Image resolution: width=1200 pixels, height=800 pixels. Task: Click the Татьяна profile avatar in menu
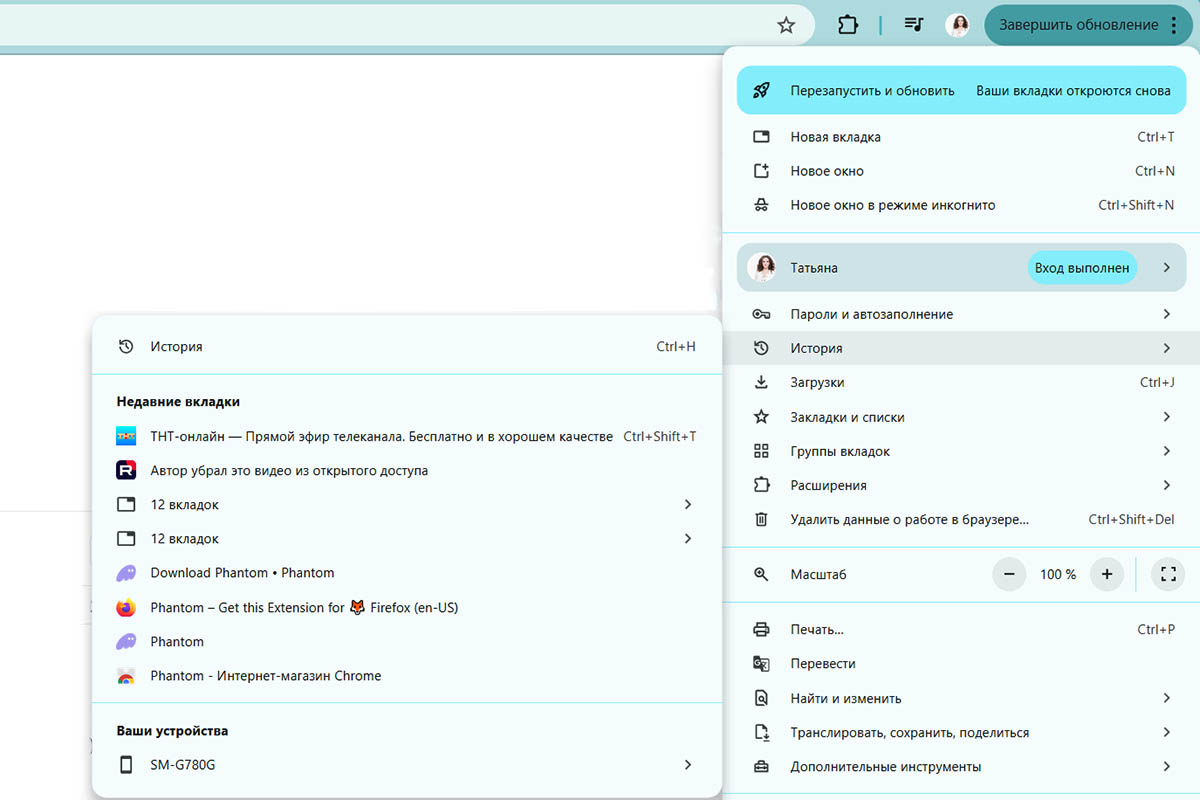762,267
